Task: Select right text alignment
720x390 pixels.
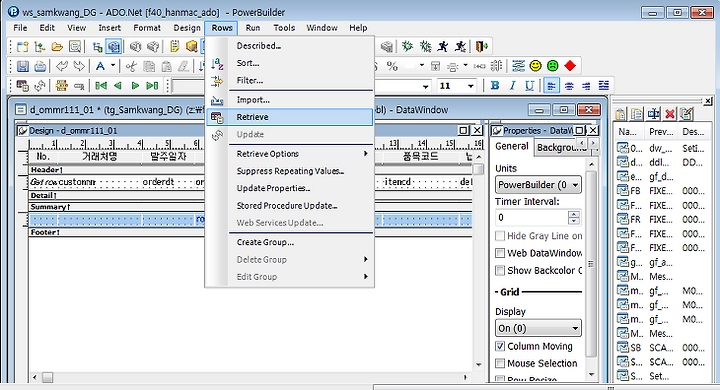Action: pyautogui.click(x=586, y=85)
